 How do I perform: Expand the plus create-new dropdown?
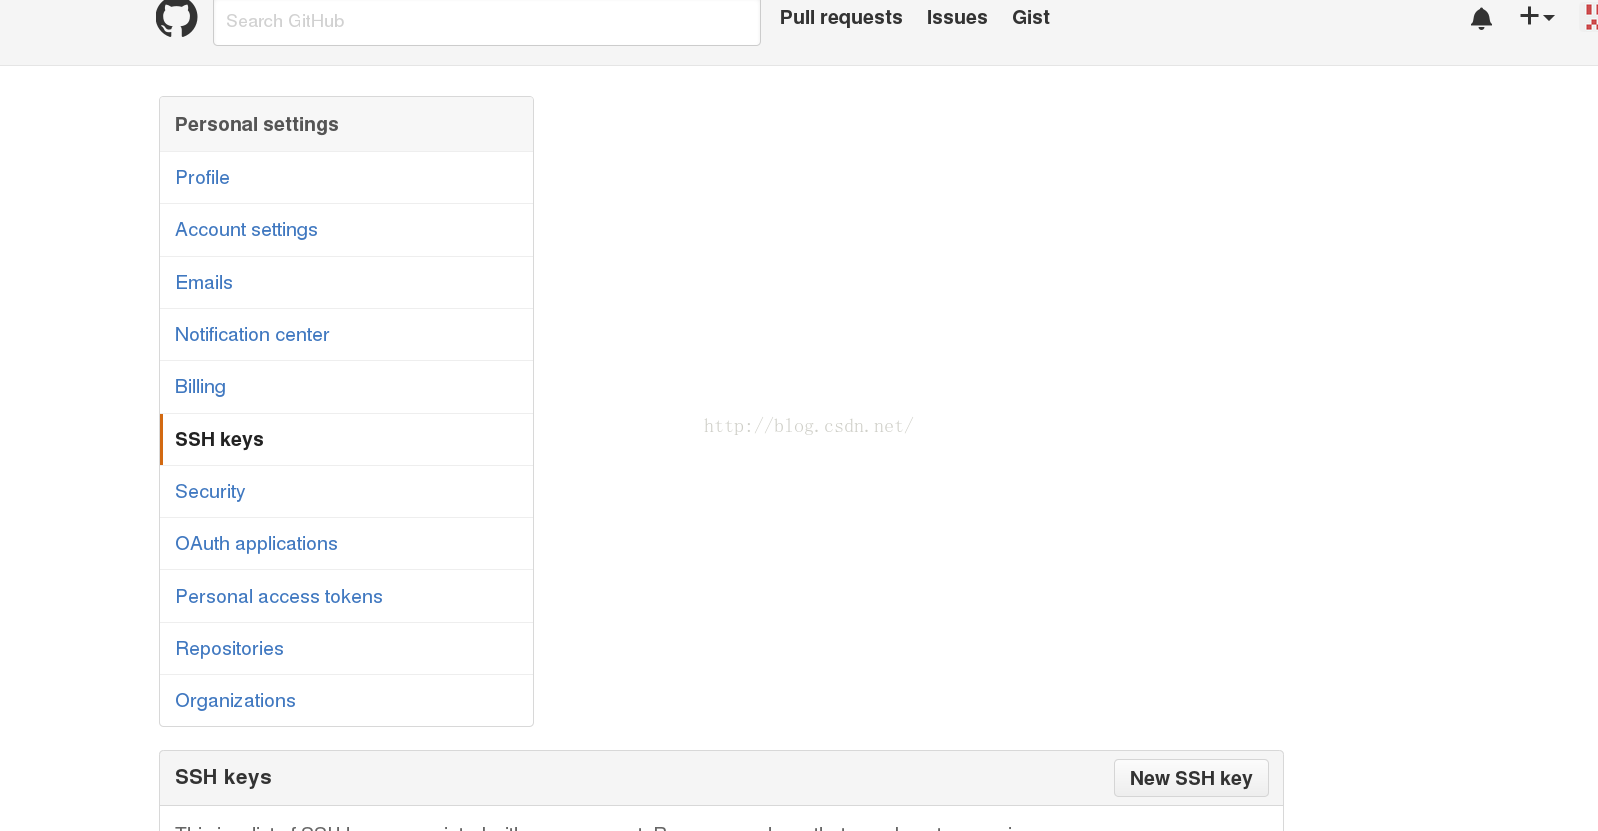(x=1537, y=16)
